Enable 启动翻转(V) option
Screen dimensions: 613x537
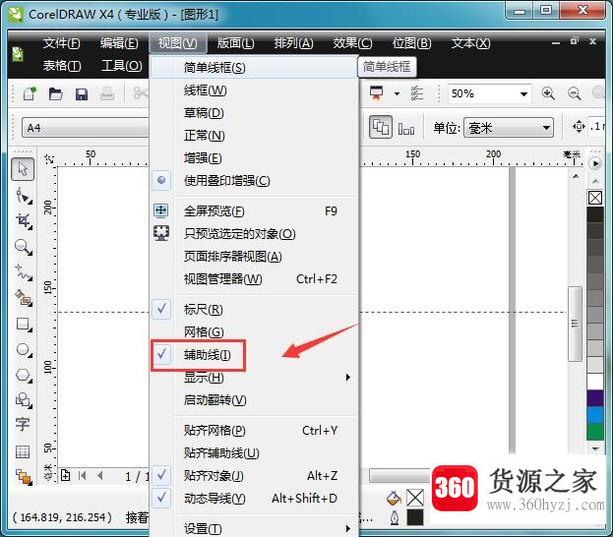point(254,400)
